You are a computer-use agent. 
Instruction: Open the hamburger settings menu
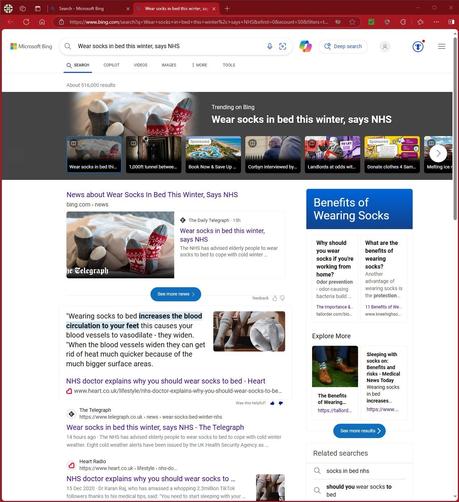coord(441,46)
